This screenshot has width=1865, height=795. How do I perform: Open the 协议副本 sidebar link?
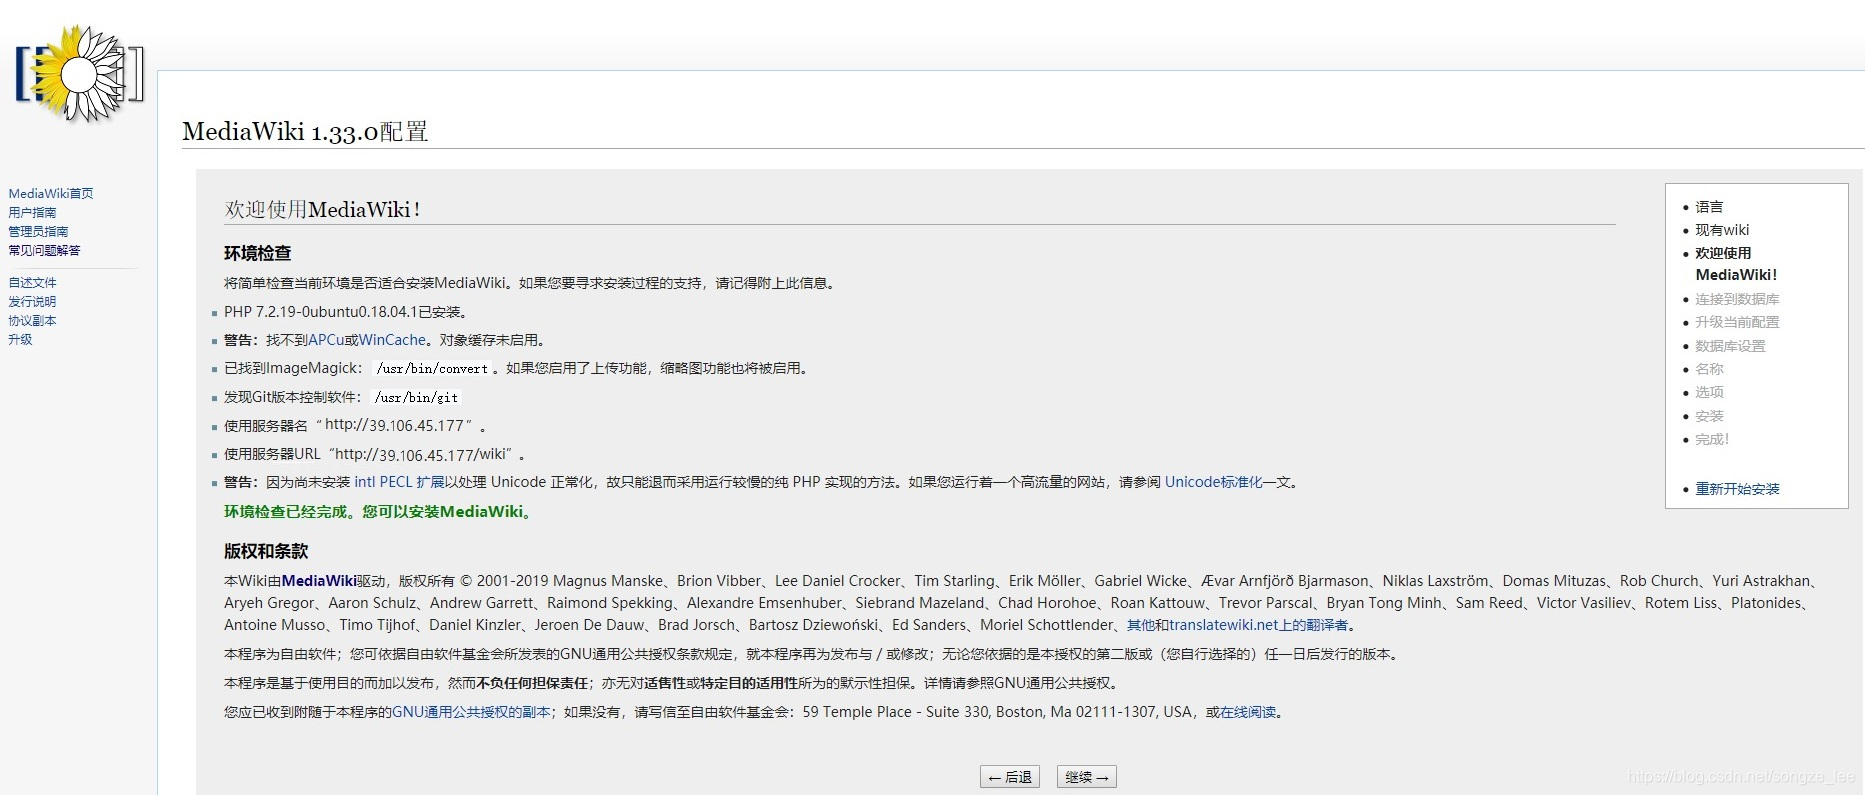pos(32,320)
